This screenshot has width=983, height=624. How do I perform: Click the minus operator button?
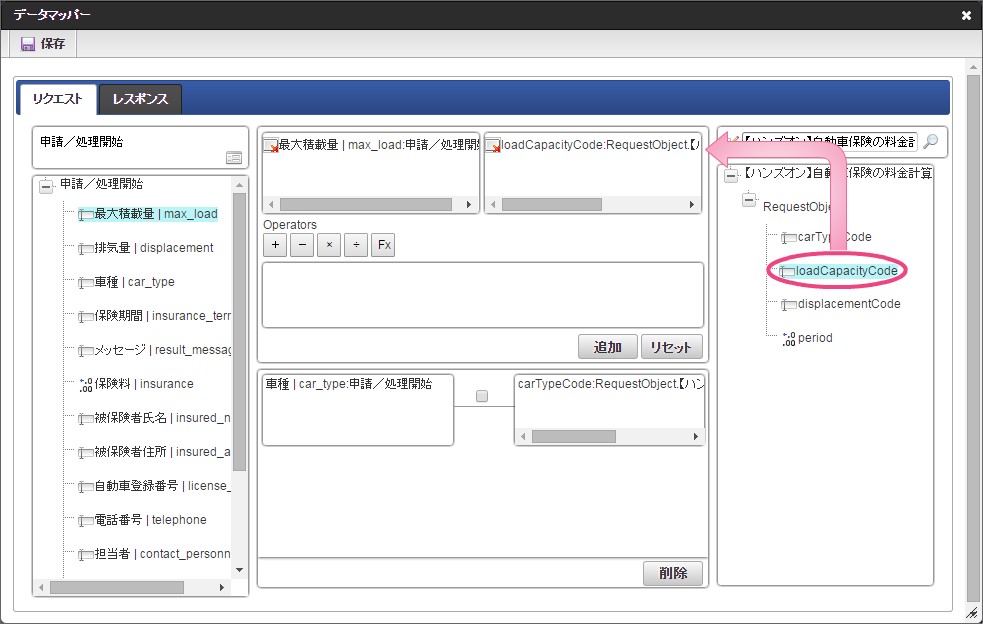click(x=302, y=245)
